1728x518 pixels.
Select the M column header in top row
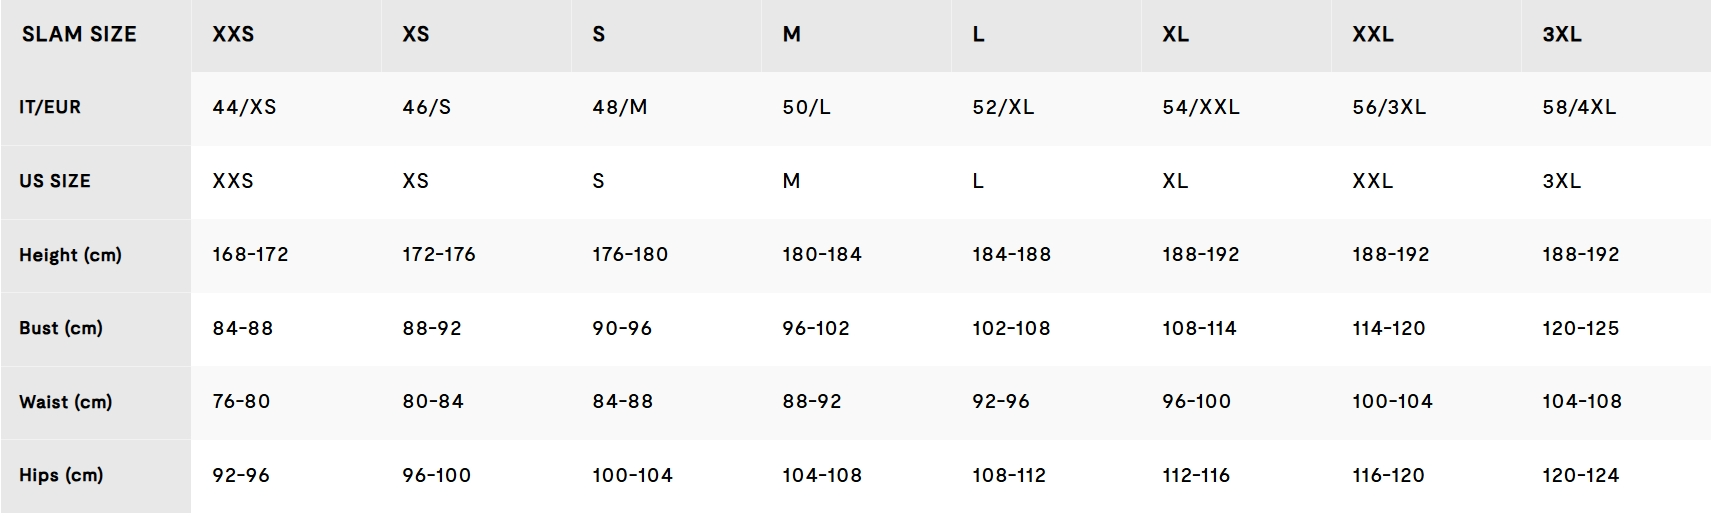coord(791,34)
